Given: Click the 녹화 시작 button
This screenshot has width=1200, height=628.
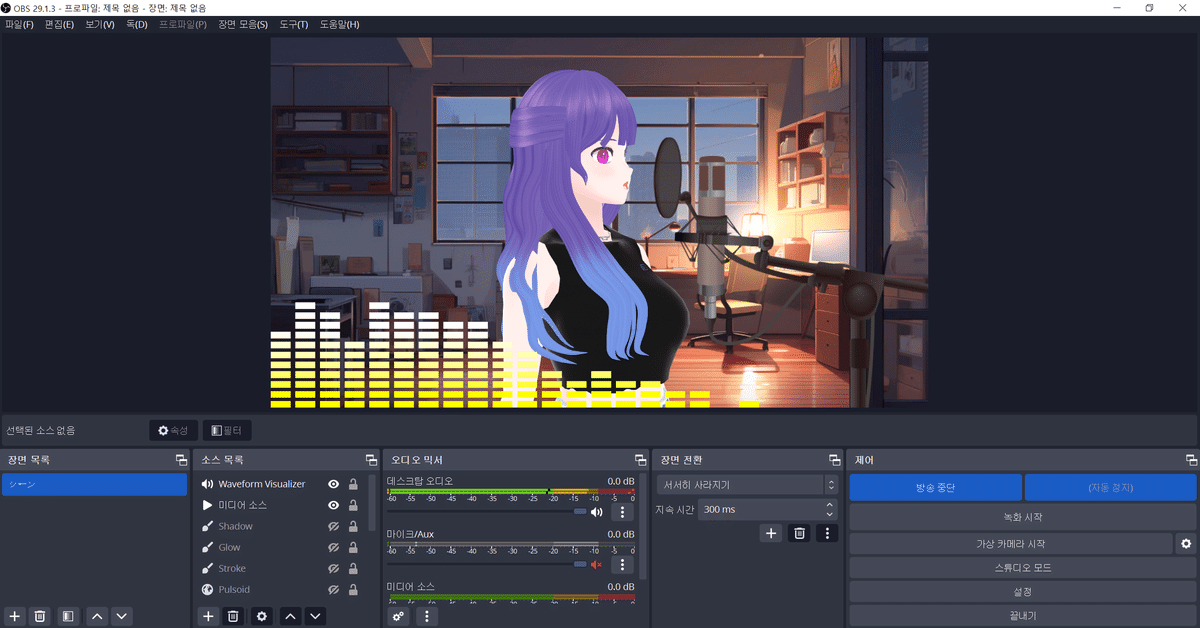Looking at the screenshot, I should click(x=1022, y=518).
